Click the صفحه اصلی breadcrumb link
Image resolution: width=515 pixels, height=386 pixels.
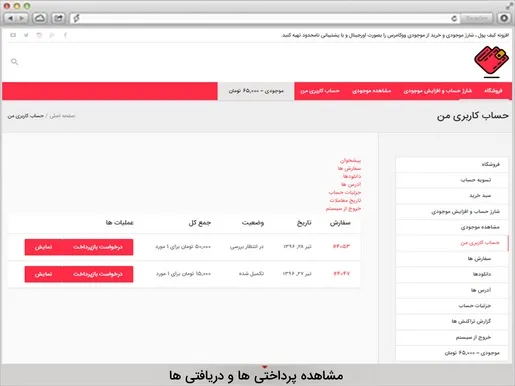pos(62,116)
